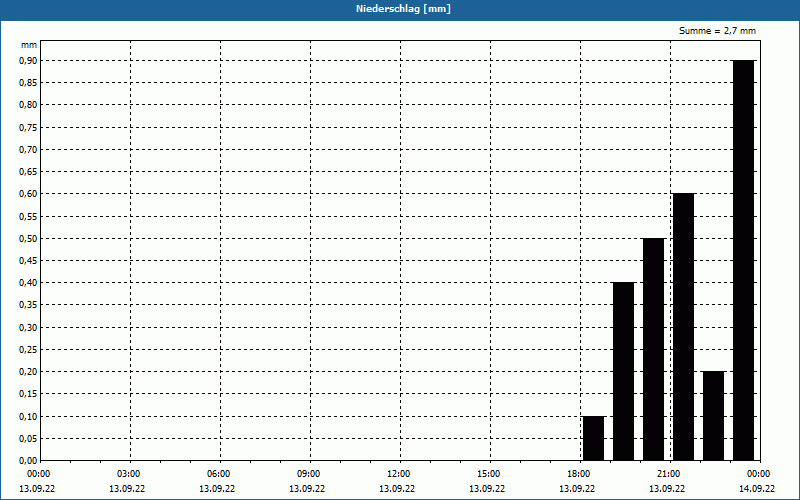
Task: Click the 'Niederschlag [mm]' chart title
Action: pos(403,9)
